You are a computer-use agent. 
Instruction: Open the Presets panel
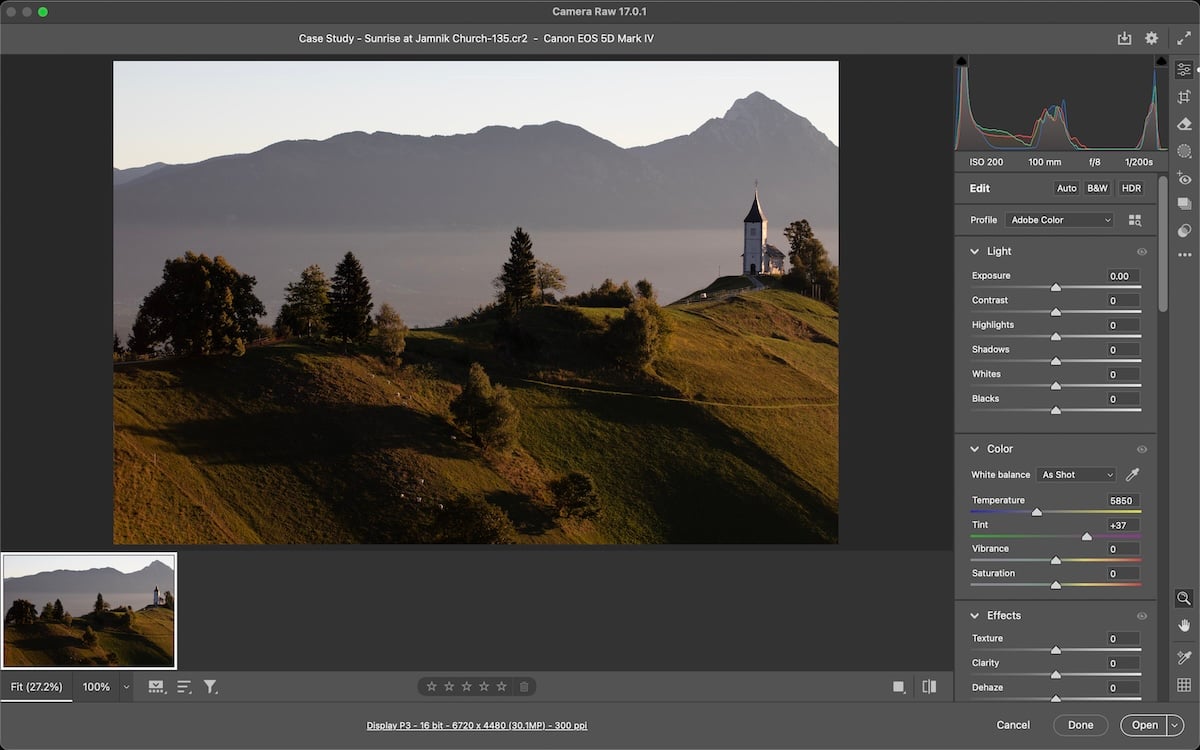[x=1184, y=204]
